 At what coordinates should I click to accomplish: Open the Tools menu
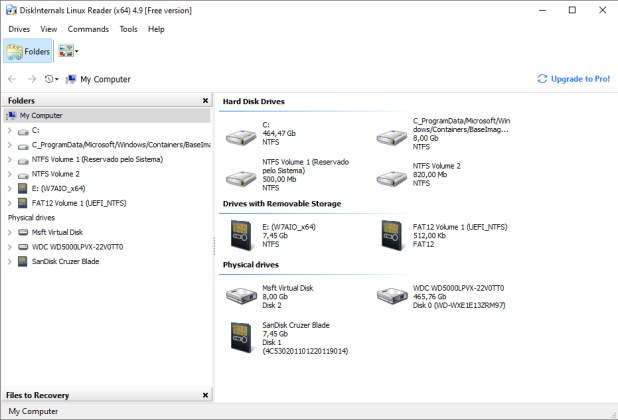(128, 29)
